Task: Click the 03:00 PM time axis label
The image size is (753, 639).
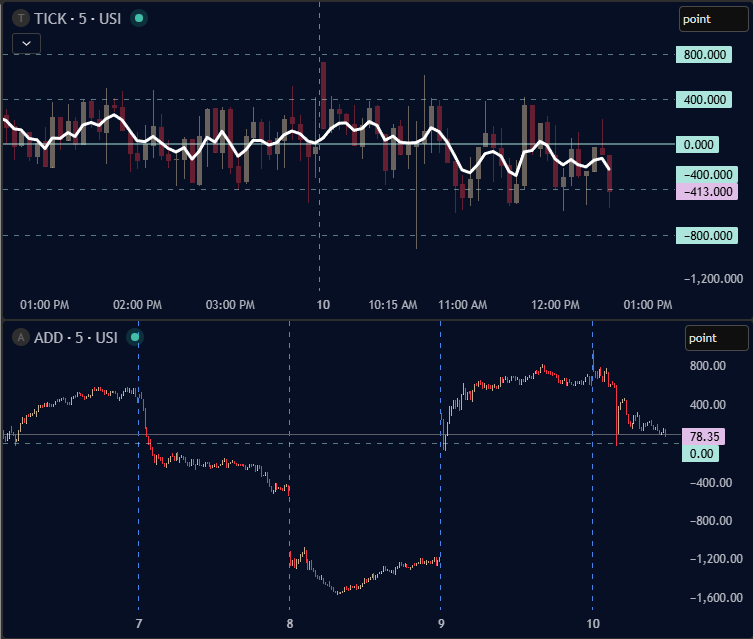Action: pos(230,305)
